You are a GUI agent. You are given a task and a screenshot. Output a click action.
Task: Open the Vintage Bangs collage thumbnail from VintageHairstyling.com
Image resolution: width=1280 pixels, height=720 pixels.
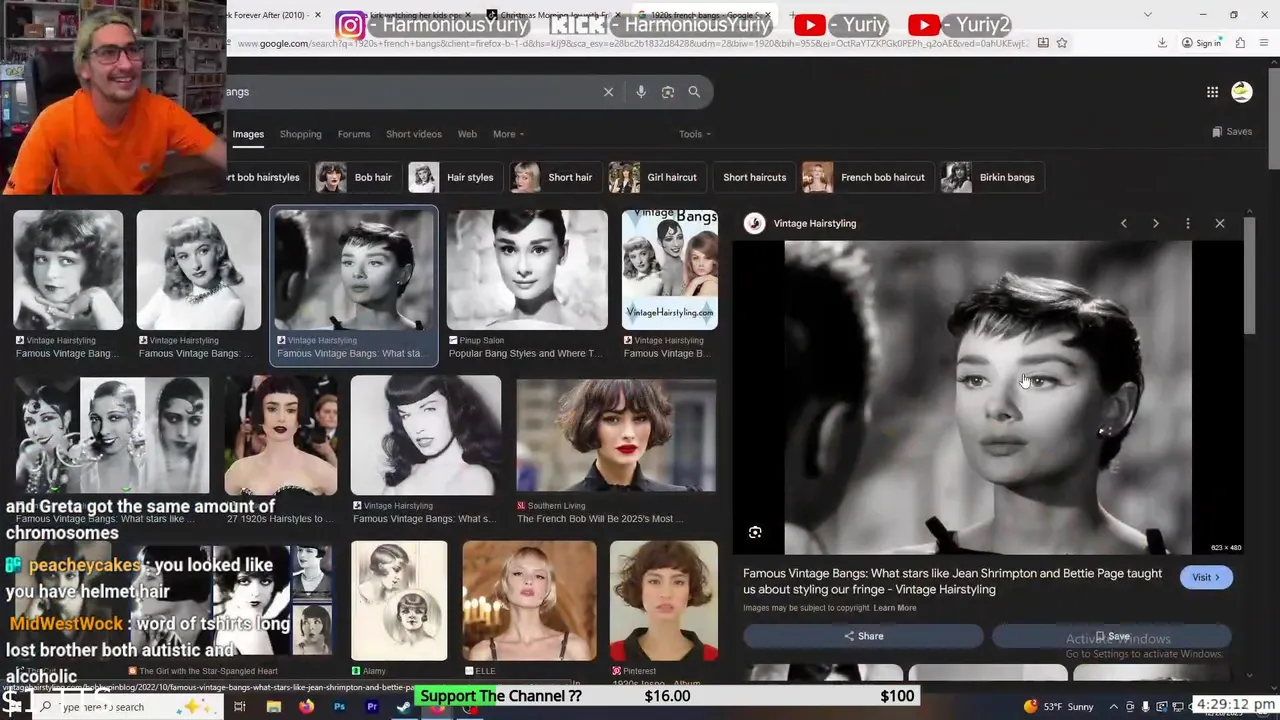tap(670, 270)
